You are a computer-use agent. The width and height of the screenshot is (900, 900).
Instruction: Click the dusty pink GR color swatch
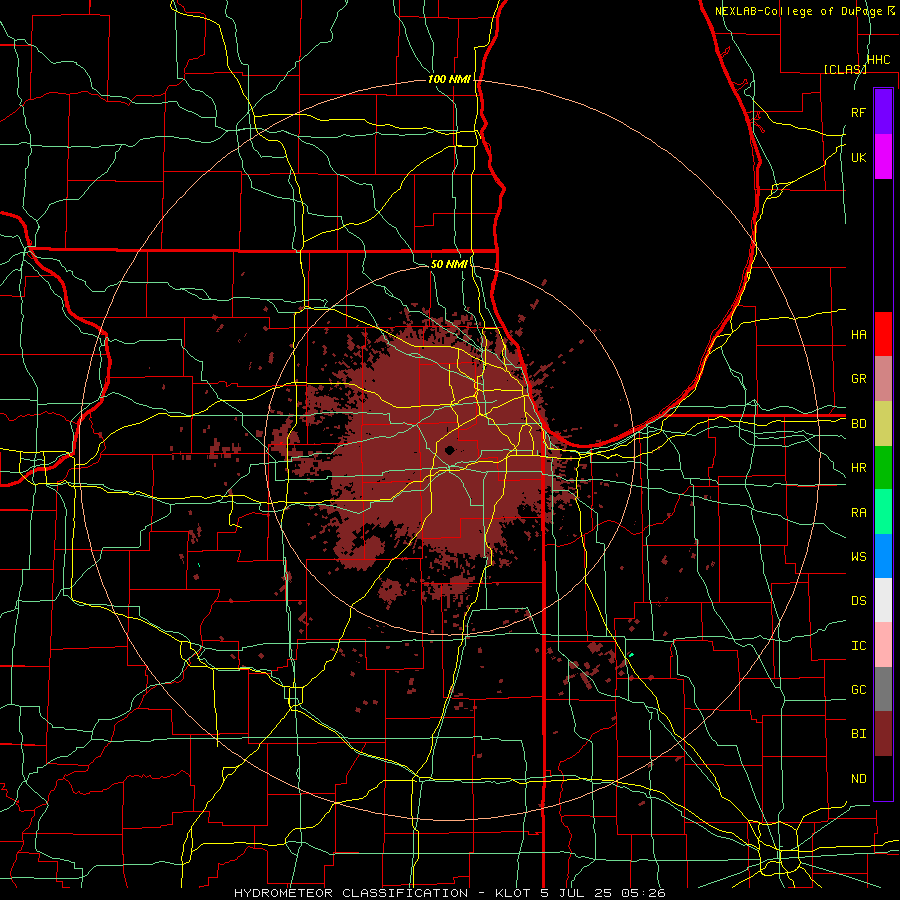click(883, 379)
